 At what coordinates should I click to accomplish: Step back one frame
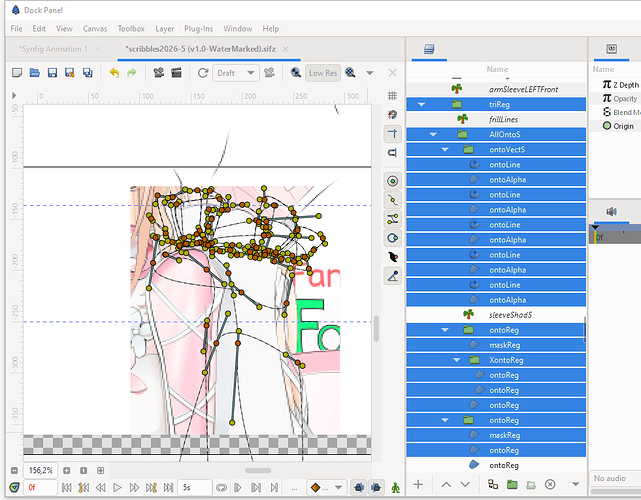101,487
